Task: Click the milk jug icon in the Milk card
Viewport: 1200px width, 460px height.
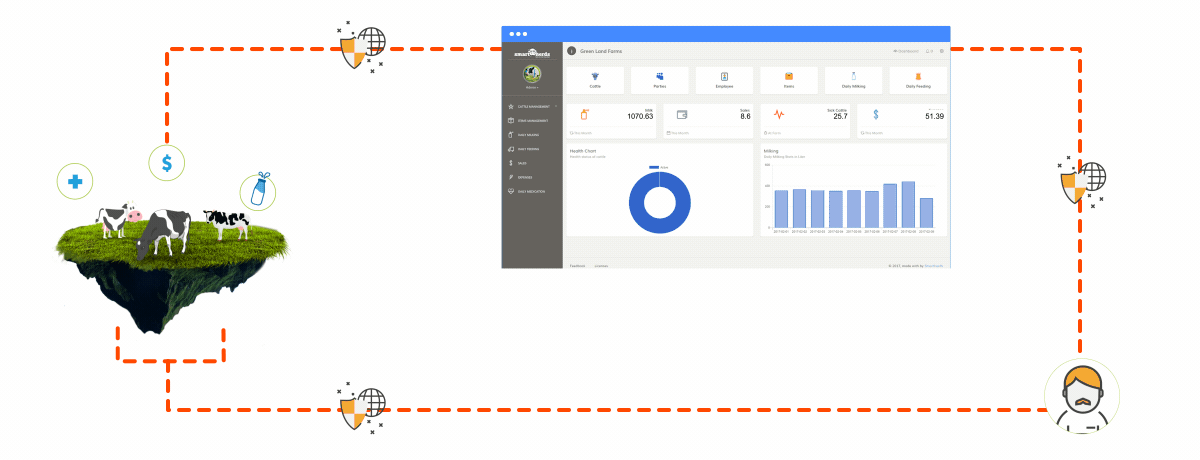Action: pyautogui.click(x=585, y=115)
